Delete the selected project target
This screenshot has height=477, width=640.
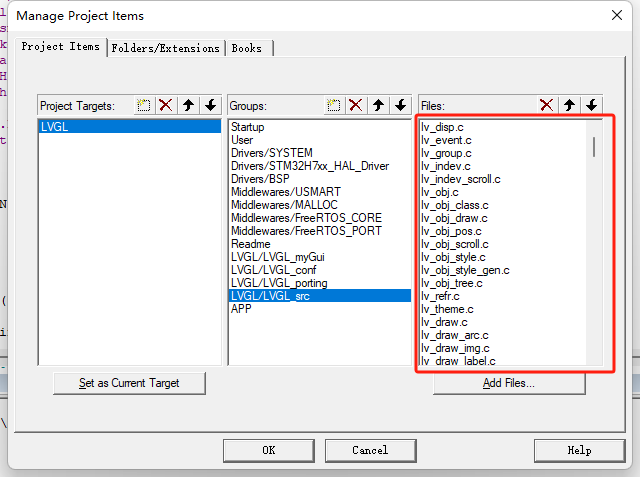tap(166, 106)
